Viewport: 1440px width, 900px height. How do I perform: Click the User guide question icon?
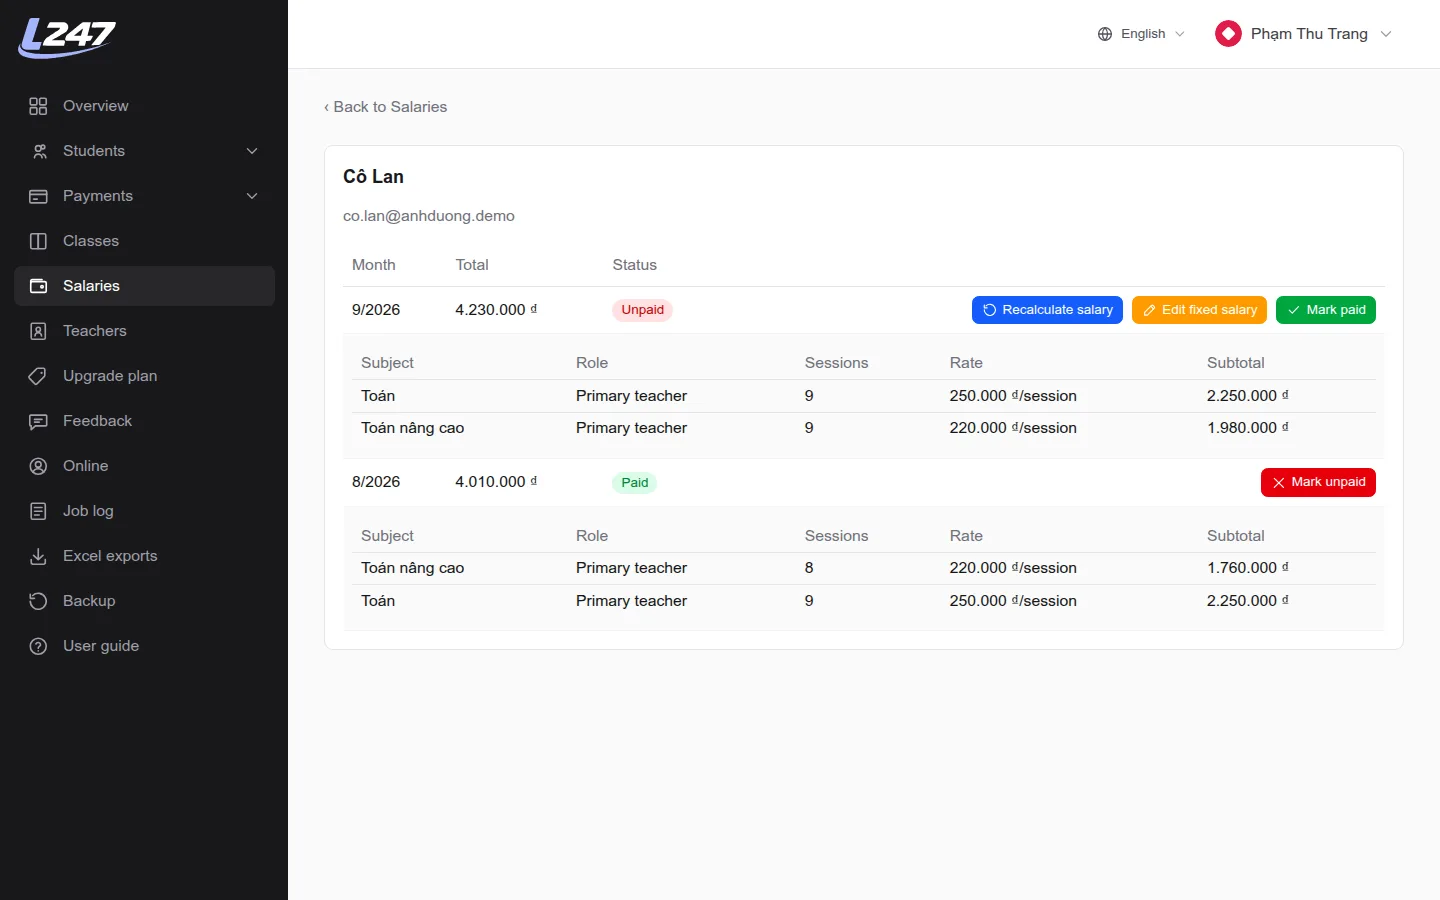pos(38,646)
